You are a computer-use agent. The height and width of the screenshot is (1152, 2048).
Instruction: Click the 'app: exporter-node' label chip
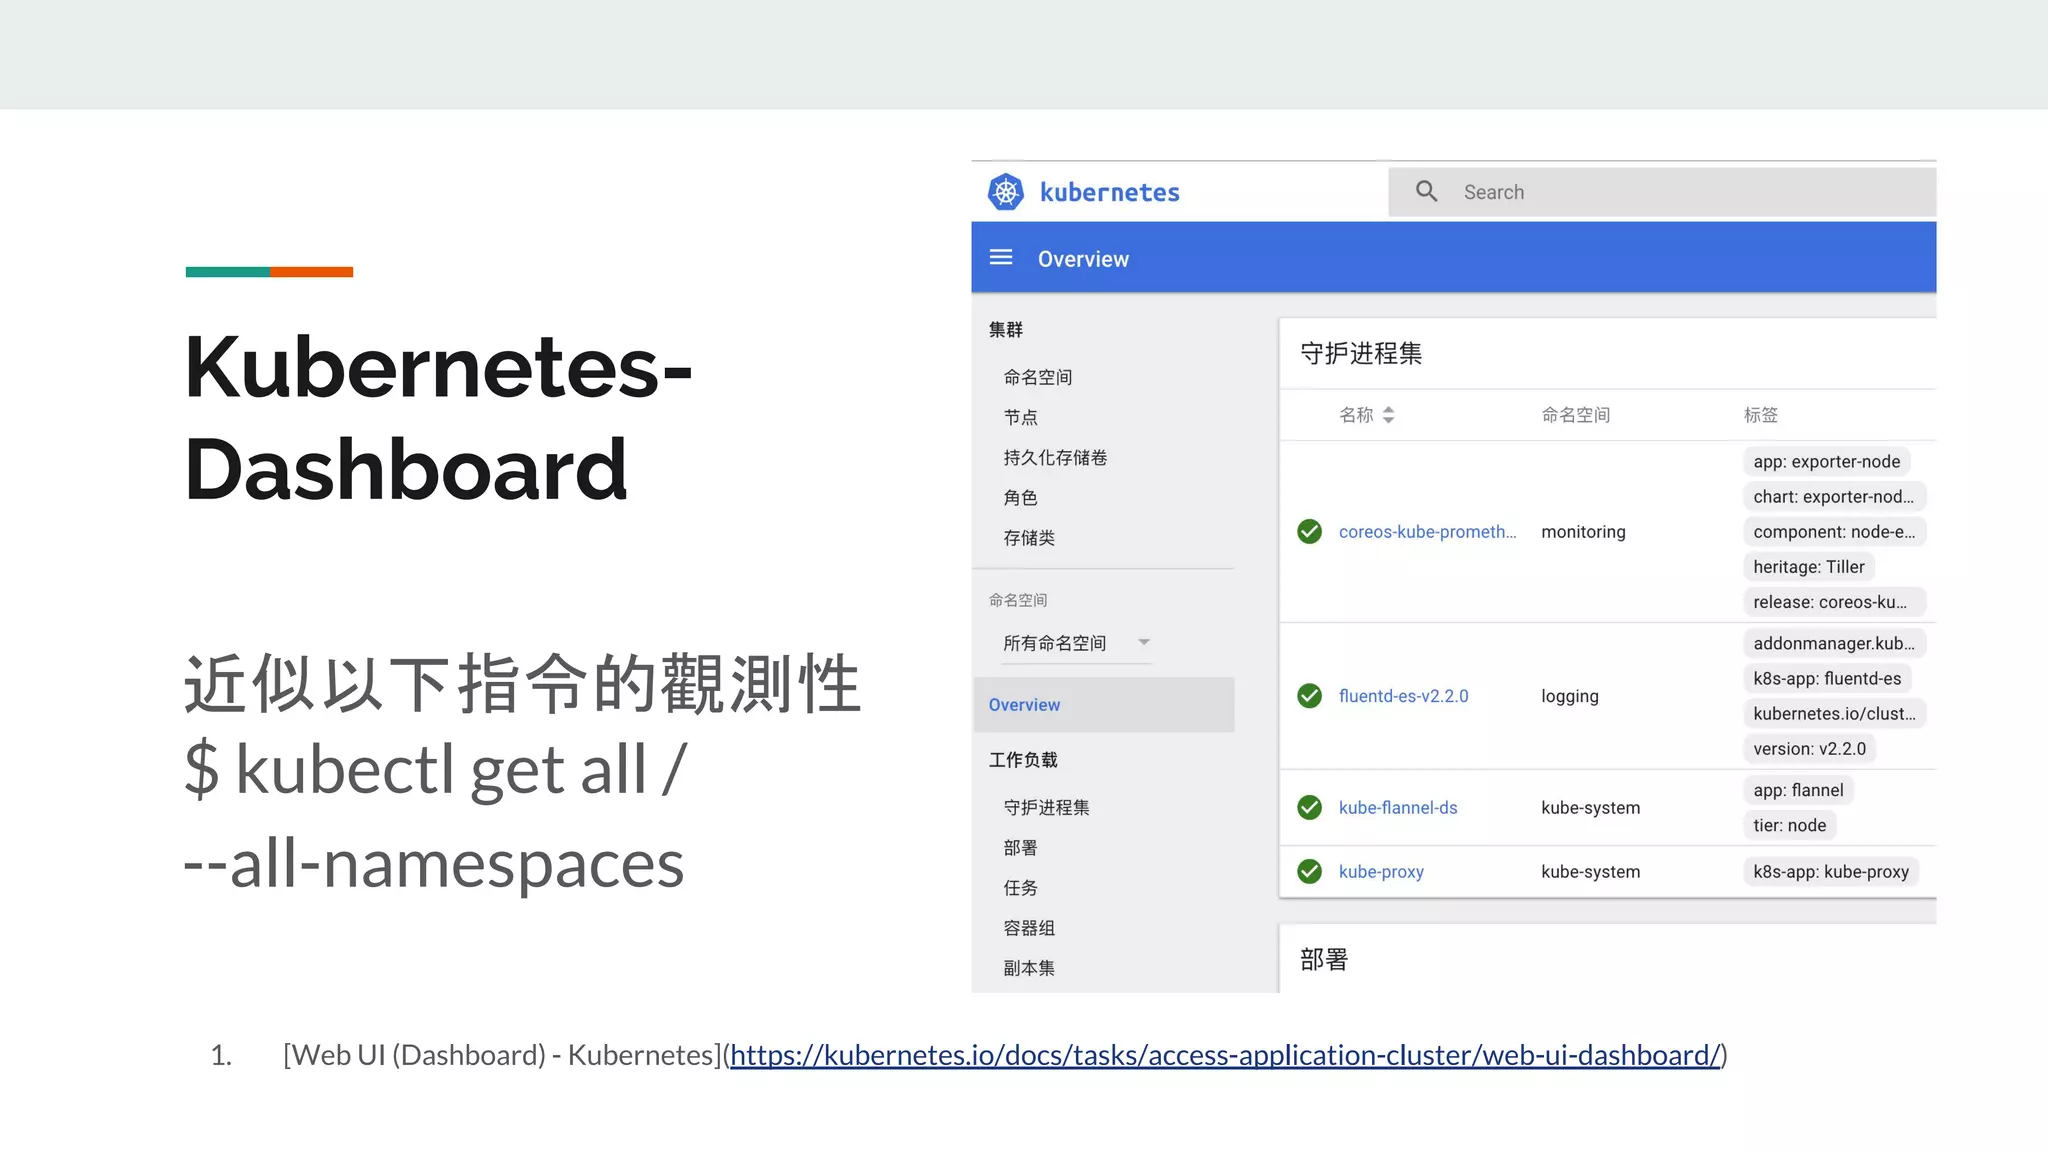[1826, 461]
